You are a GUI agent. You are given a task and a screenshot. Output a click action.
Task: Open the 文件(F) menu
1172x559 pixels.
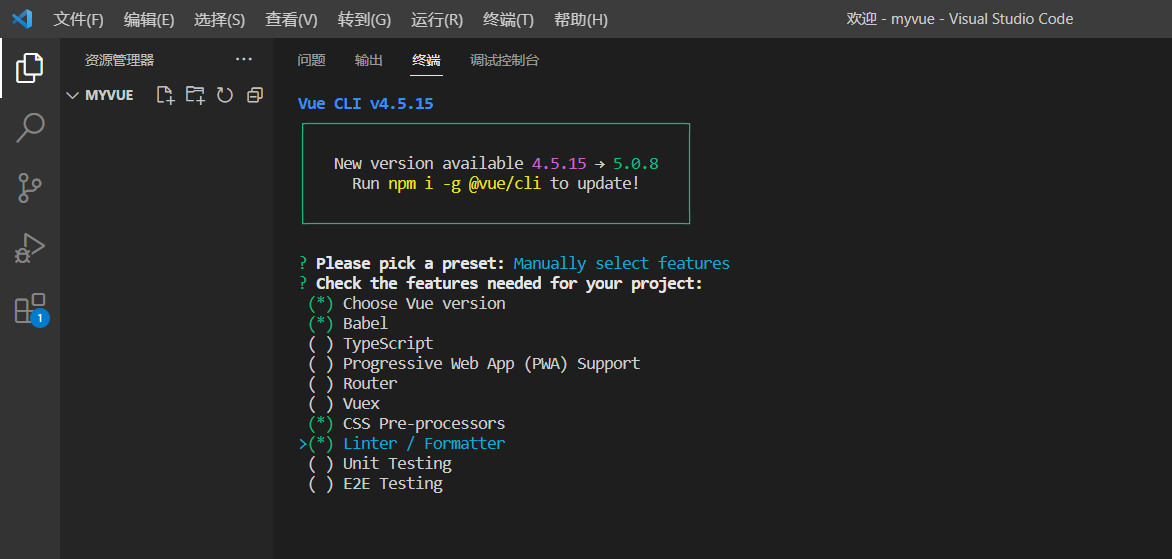pos(78,19)
